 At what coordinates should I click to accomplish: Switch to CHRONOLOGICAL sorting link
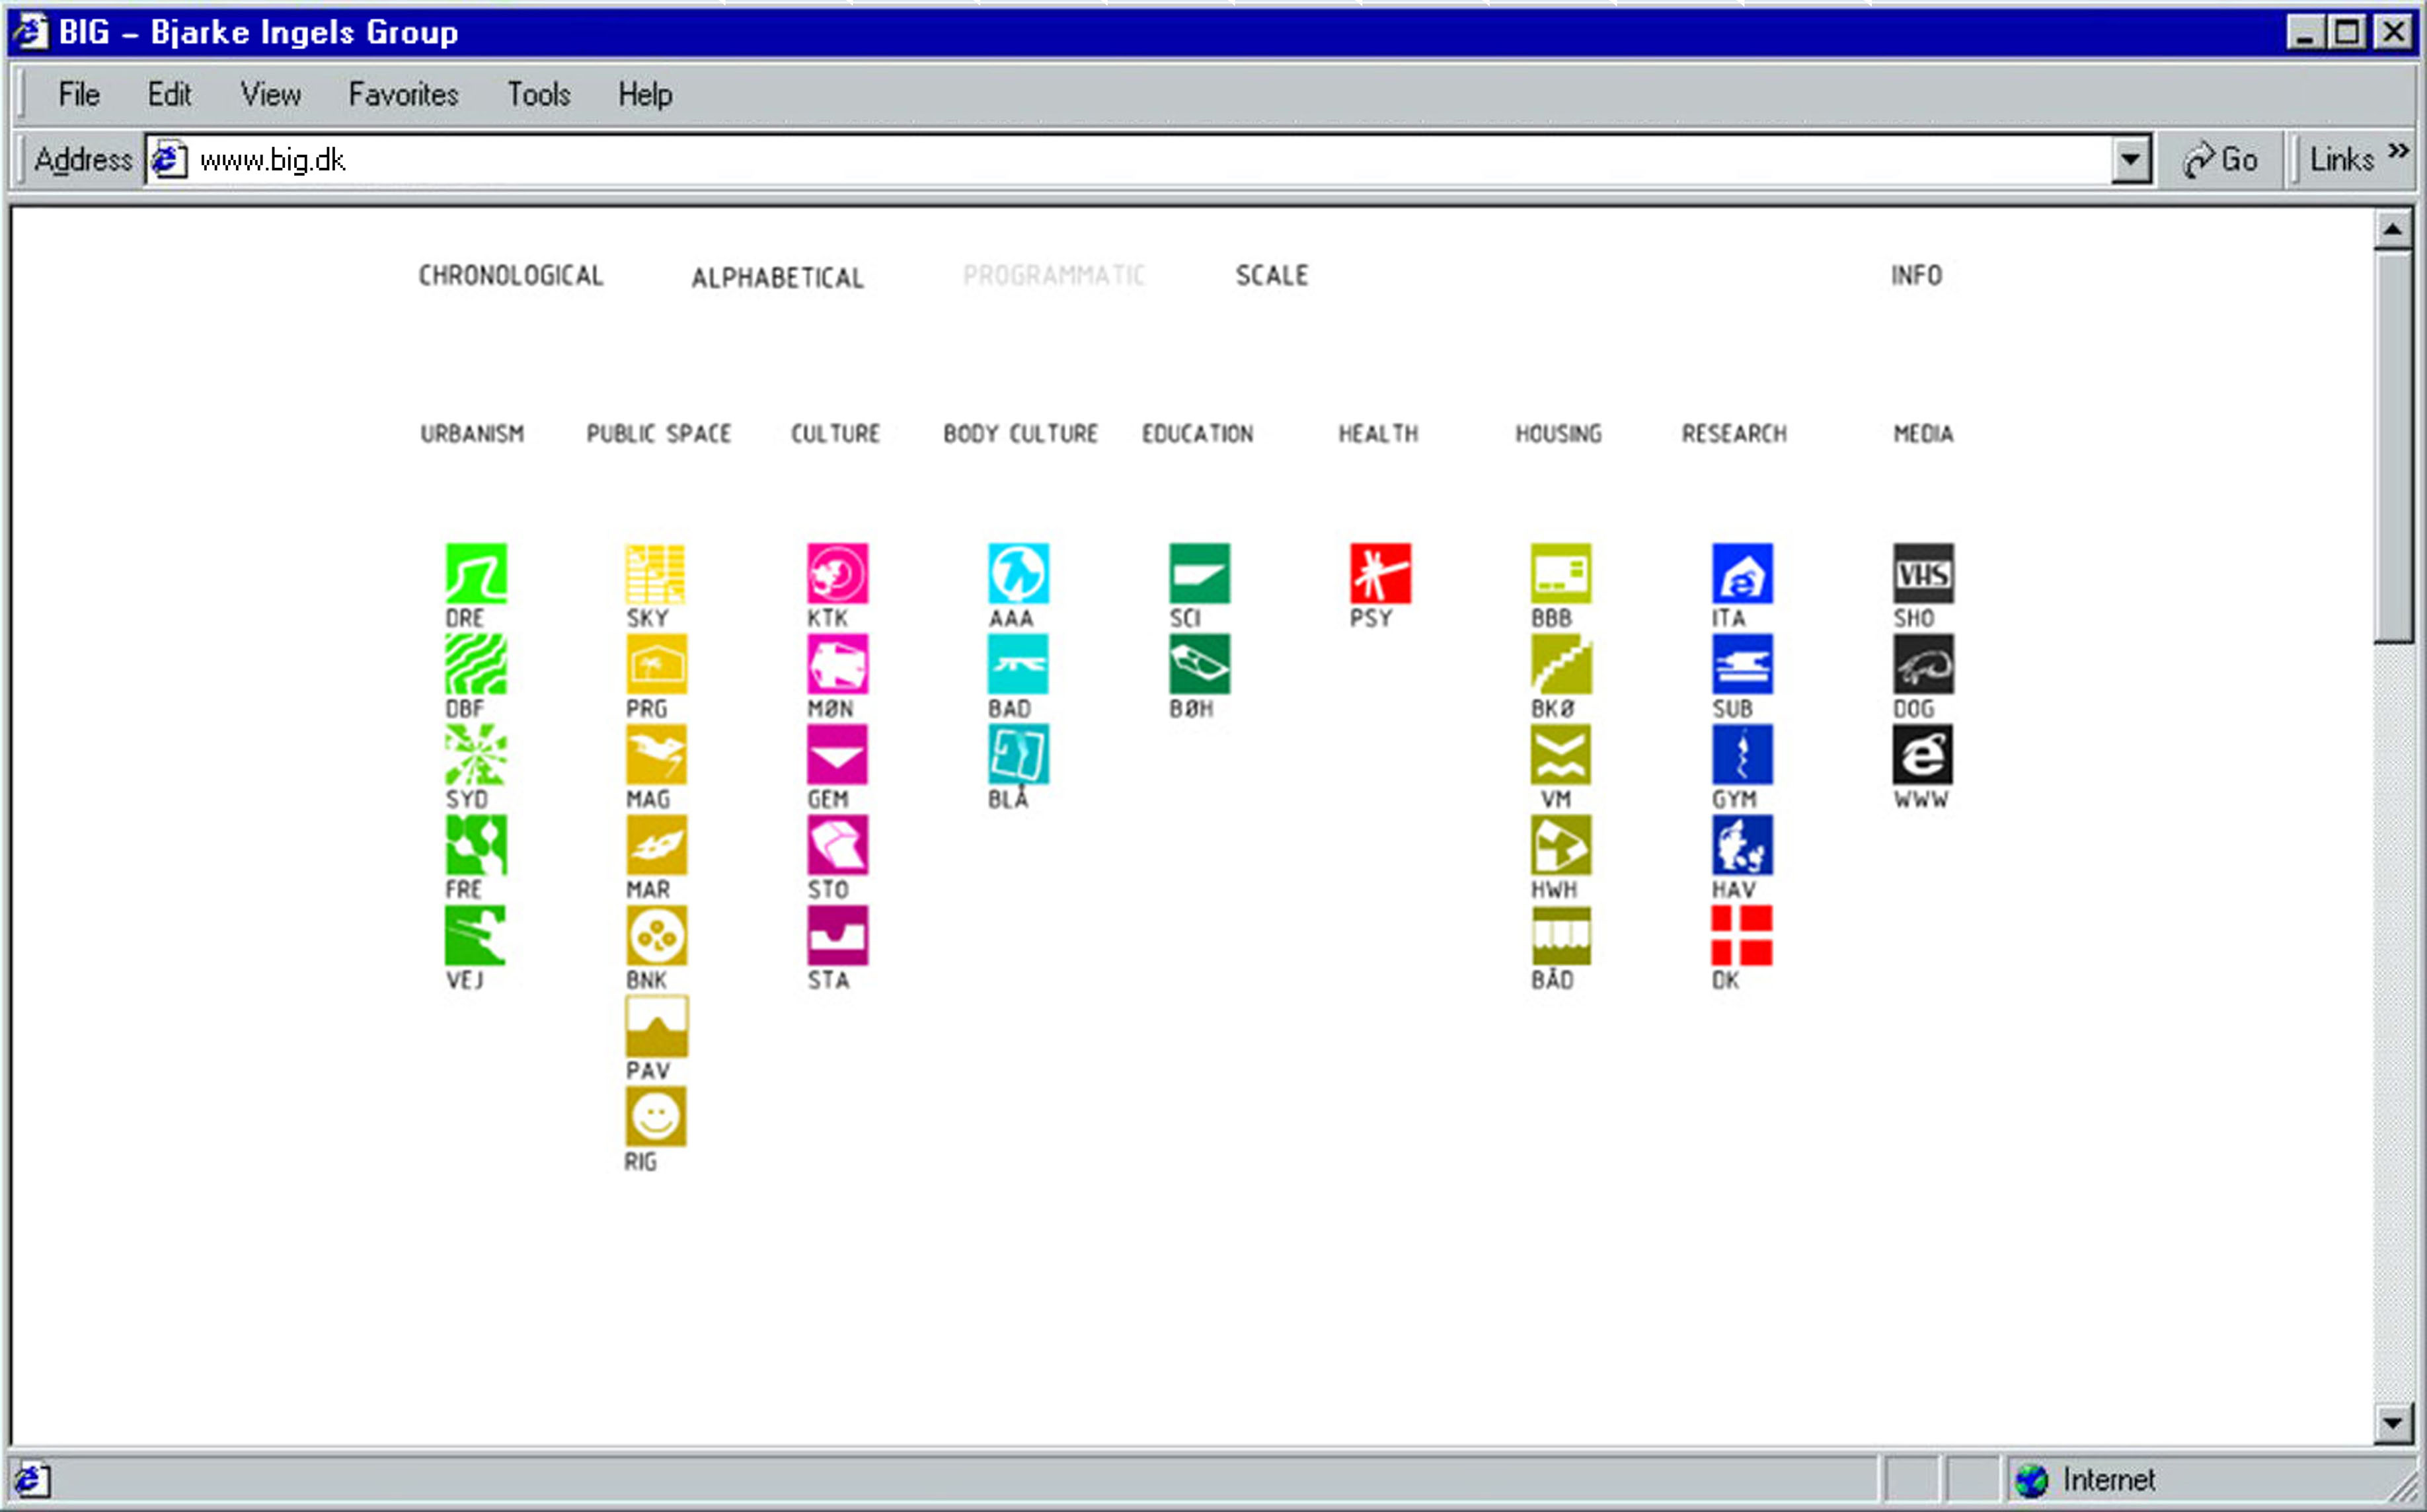tap(510, 276)
